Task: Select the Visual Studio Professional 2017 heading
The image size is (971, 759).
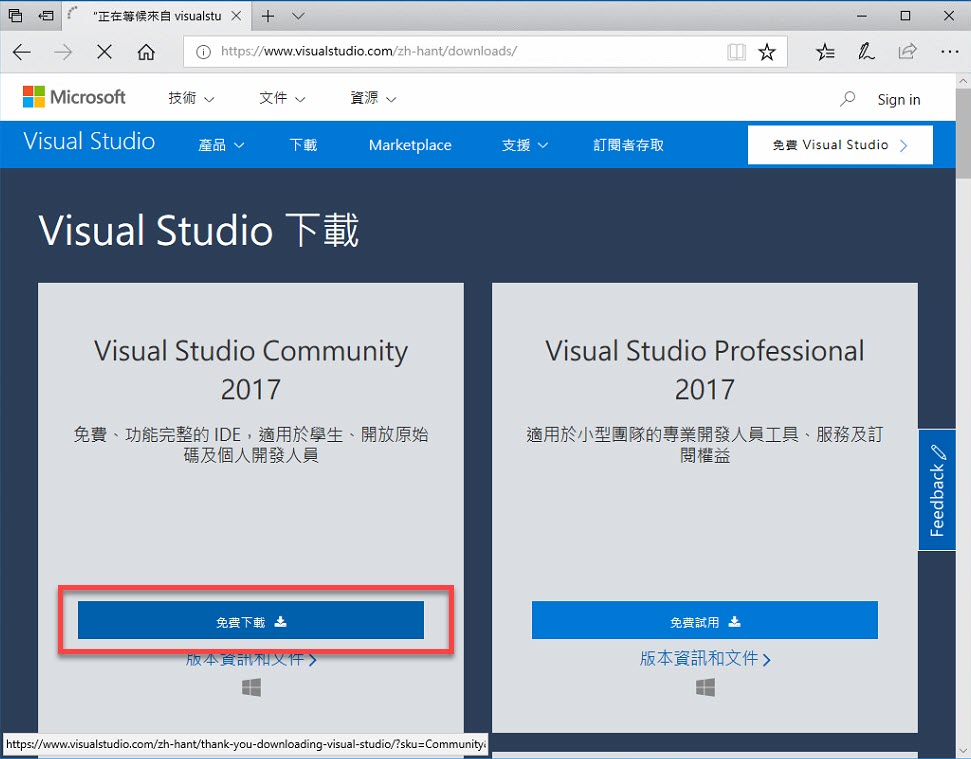Action: point(705,370)
